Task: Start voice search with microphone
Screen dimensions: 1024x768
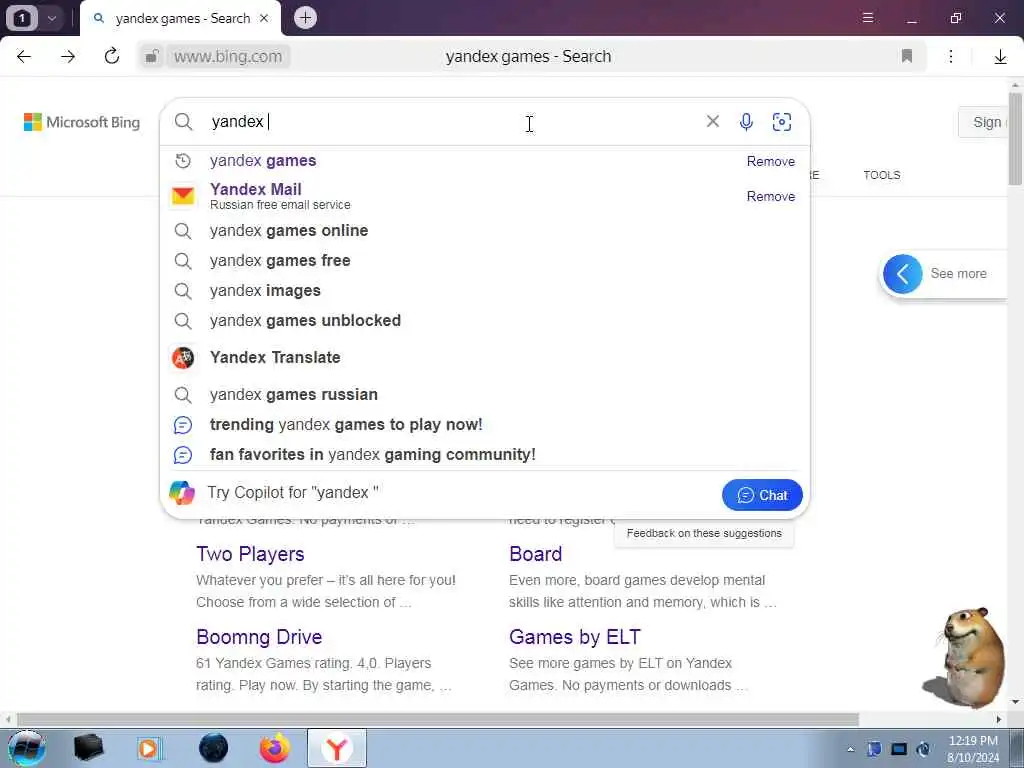Action: 746,121
